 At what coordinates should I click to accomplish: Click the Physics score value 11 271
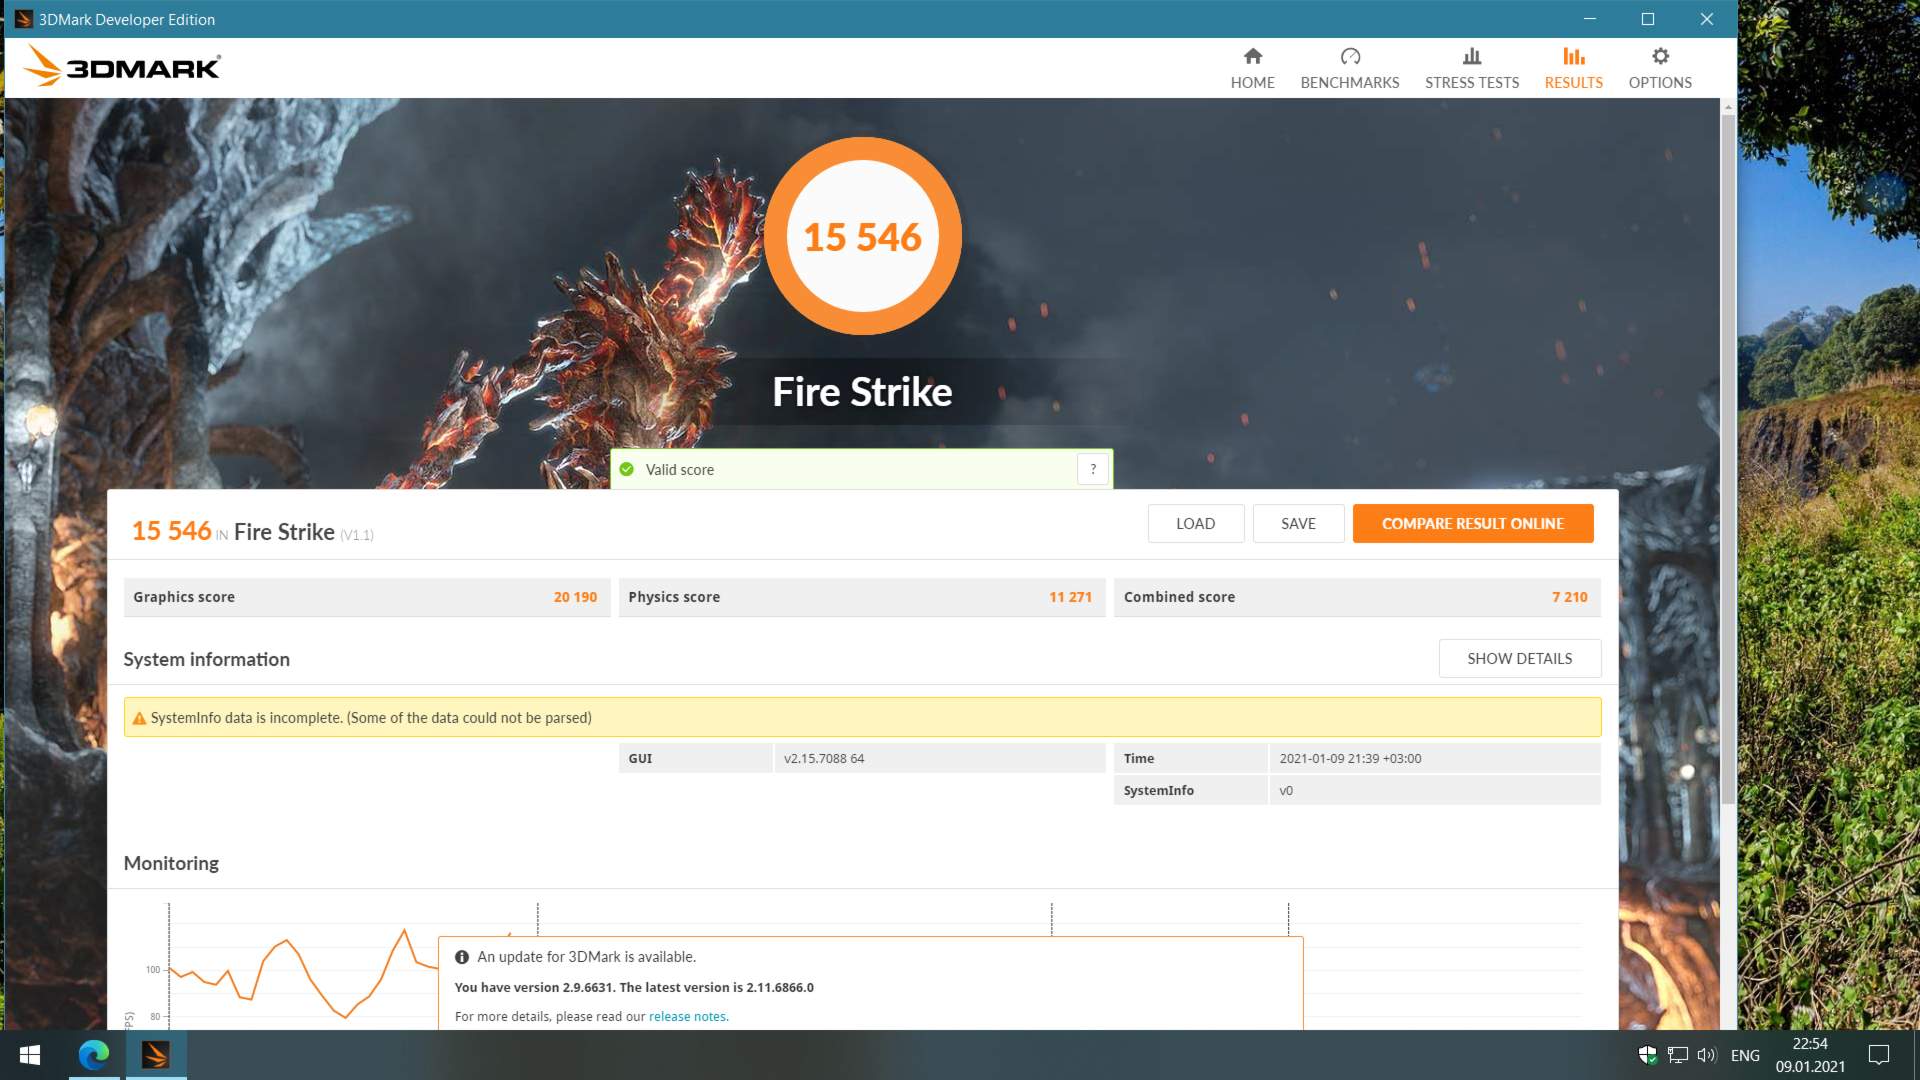coord(1070,597)
